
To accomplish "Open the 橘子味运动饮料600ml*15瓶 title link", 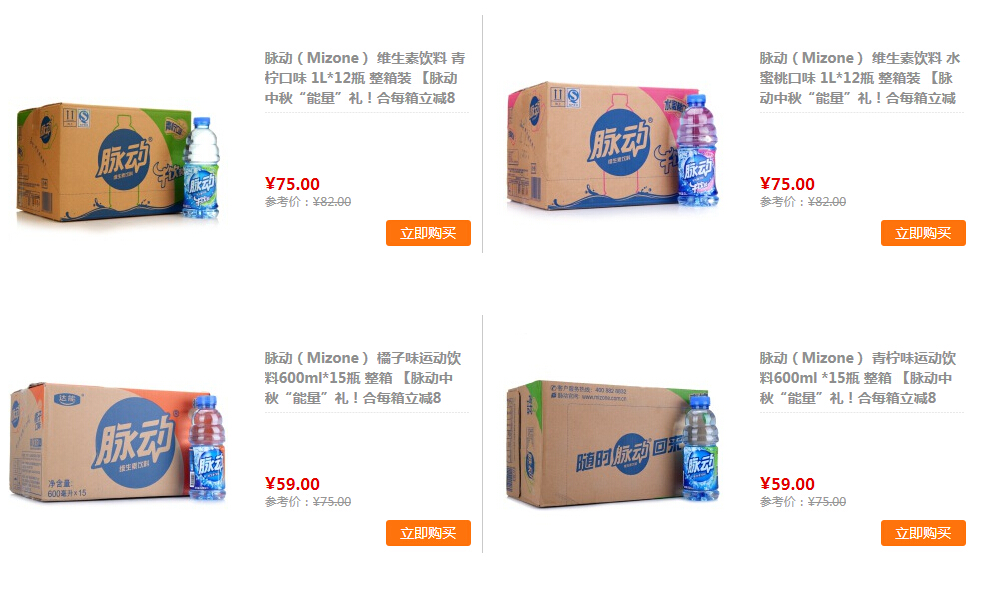I will click(363, 378).
